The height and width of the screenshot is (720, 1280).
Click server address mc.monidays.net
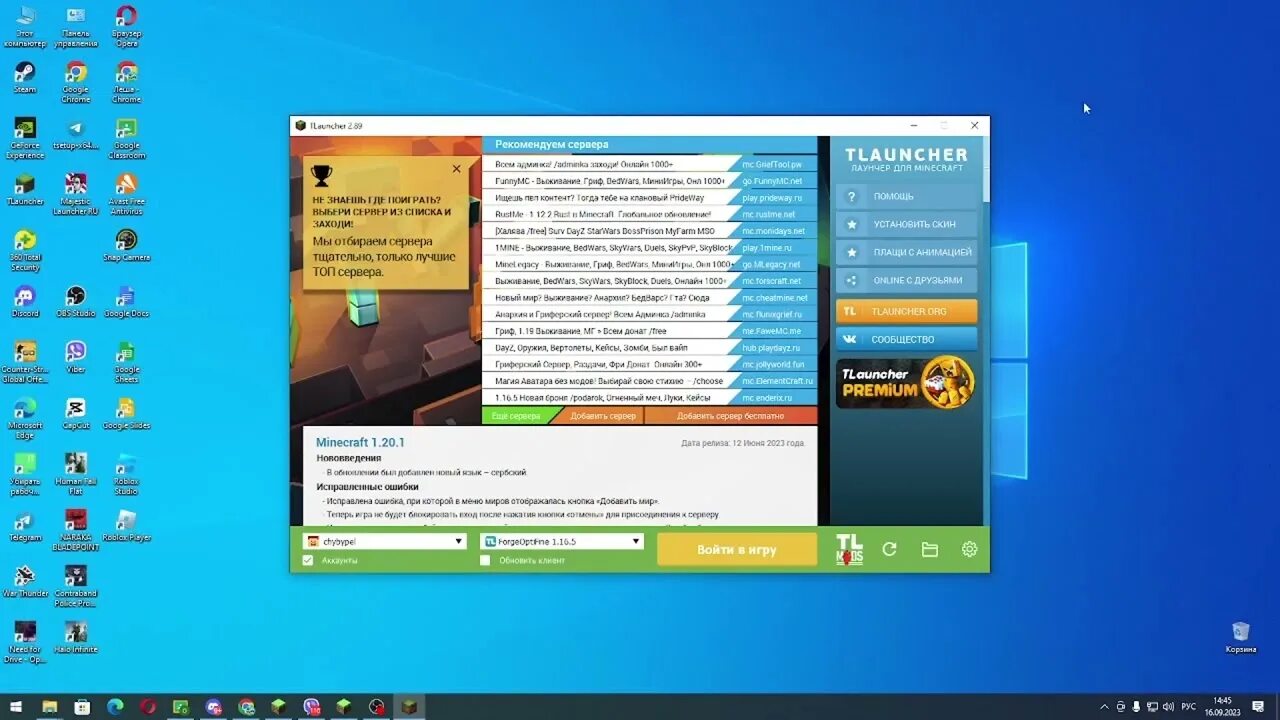pyautogui.click(x=773, y=231)
